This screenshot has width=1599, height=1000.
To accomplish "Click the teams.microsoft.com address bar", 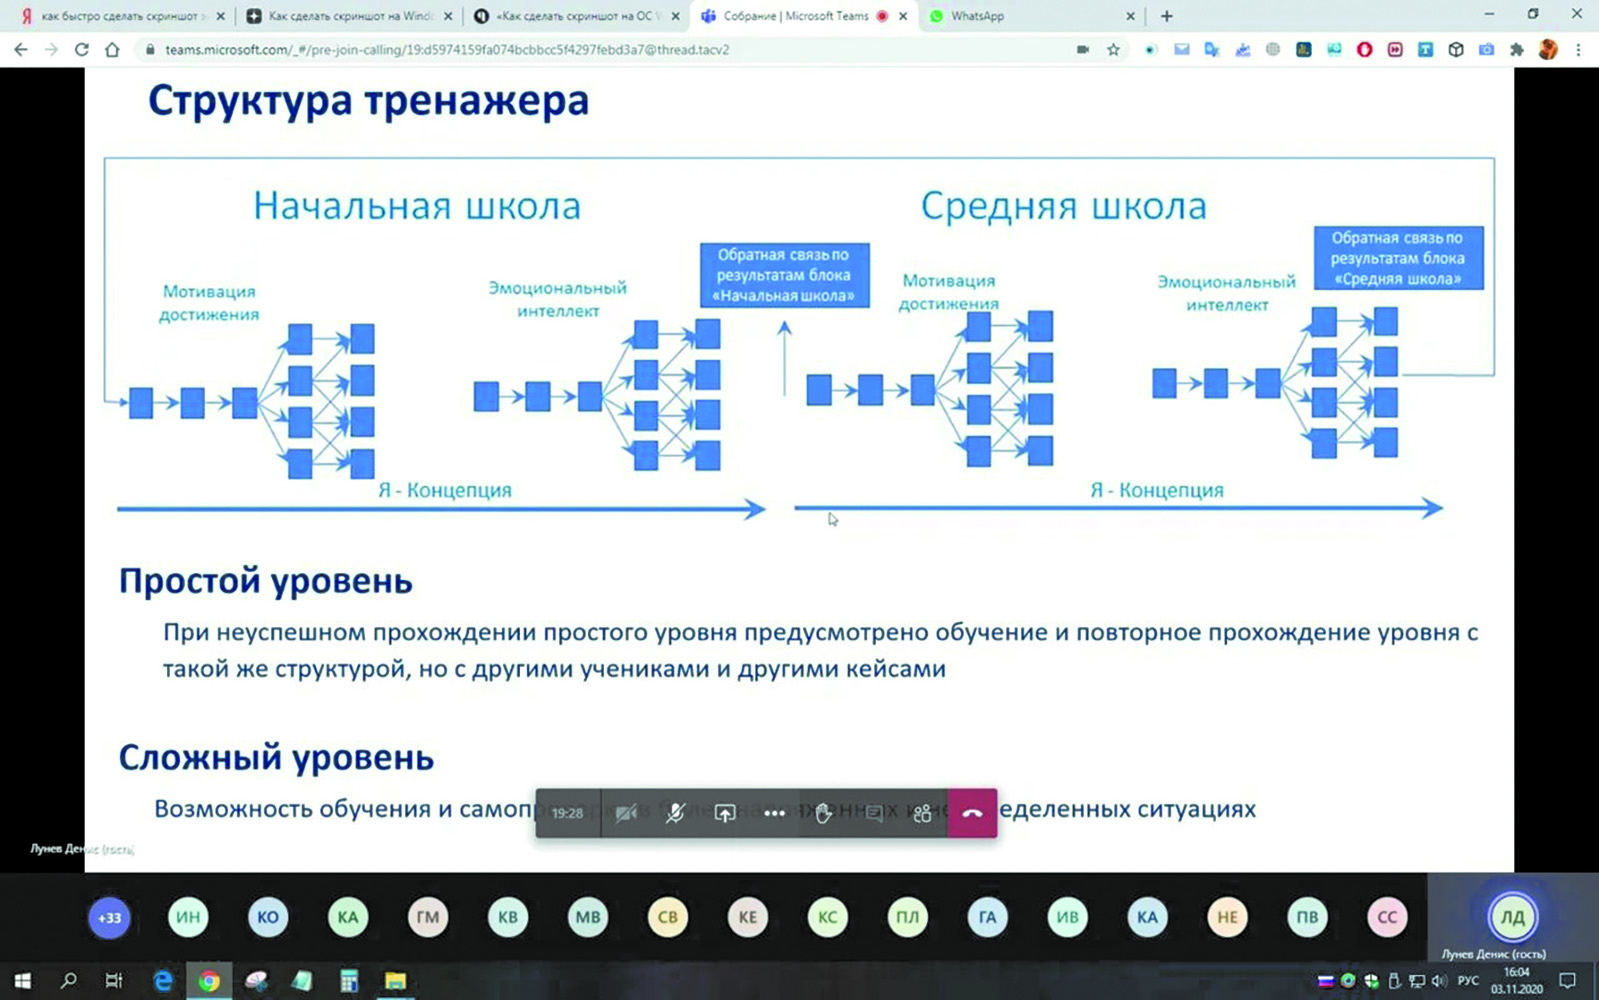I will click(600, 49).
